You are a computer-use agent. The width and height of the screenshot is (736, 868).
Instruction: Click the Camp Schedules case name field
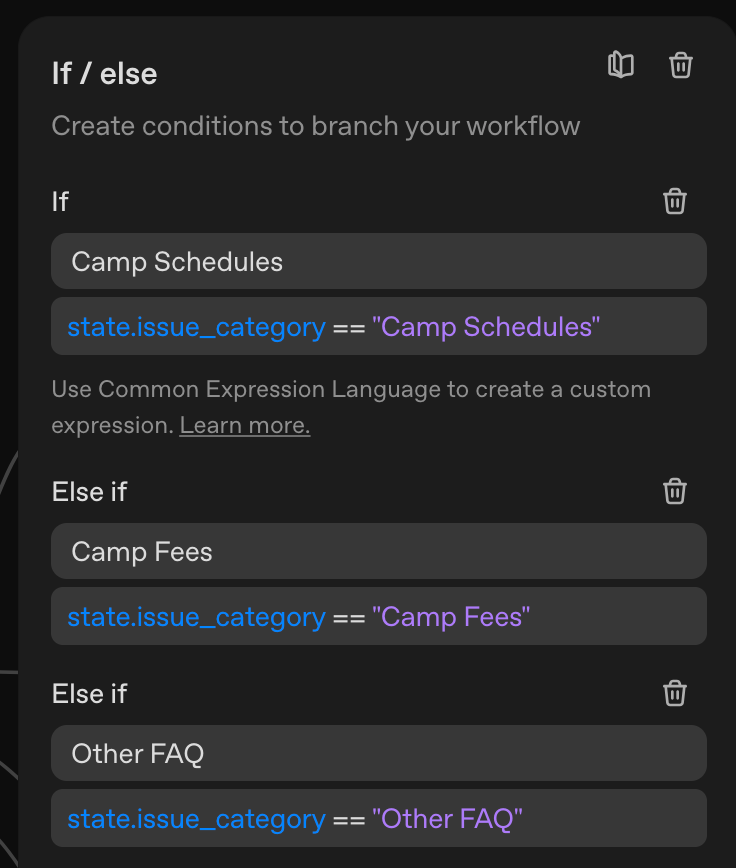click(x=378, y=262)
